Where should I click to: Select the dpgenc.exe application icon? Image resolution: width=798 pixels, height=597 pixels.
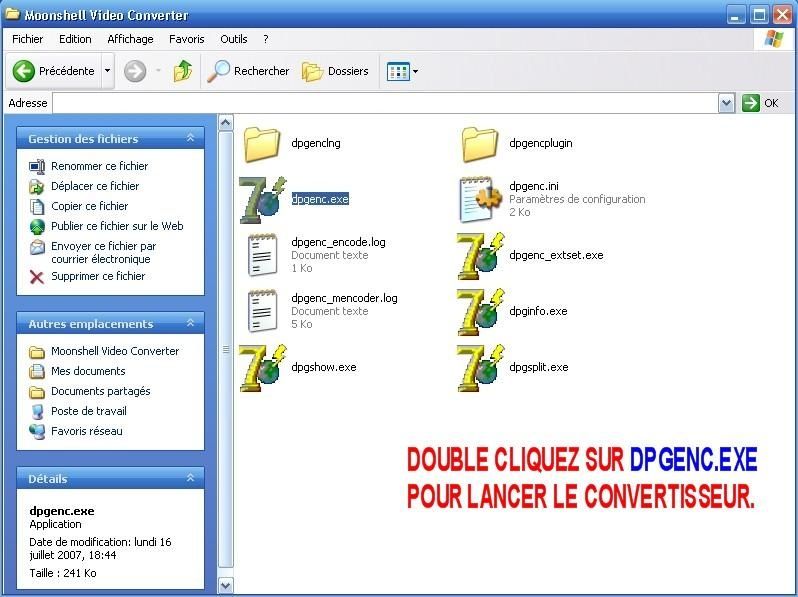click(x=263, y=200)
